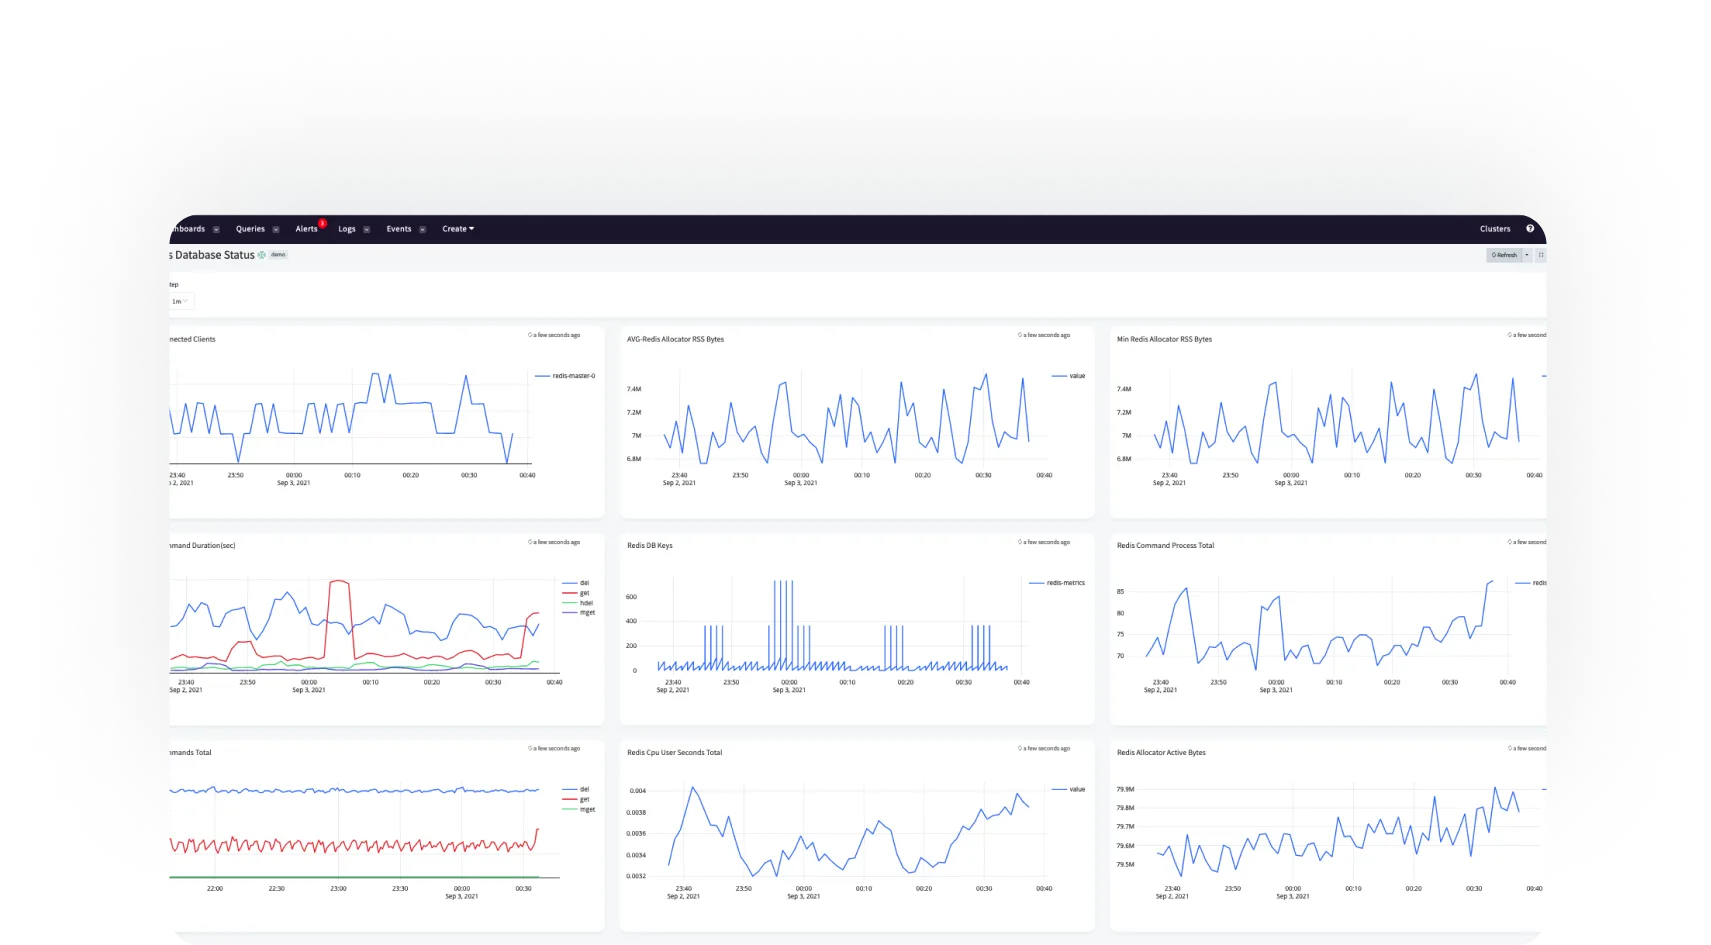
Task: Click refresh timestamp icon on Command Duration panel
Action: click(x=530, y=542)
